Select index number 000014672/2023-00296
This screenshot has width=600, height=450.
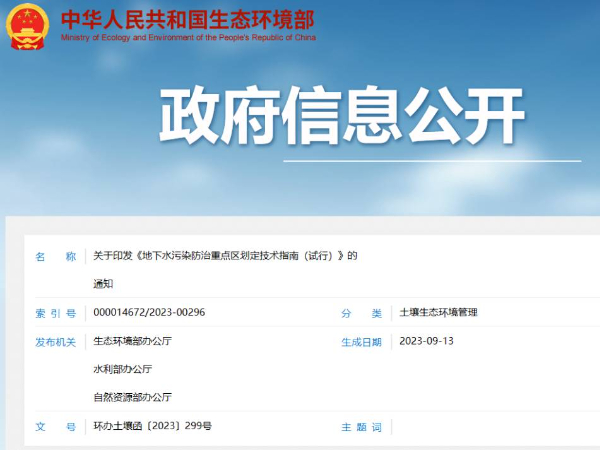[x=149, y=312]
